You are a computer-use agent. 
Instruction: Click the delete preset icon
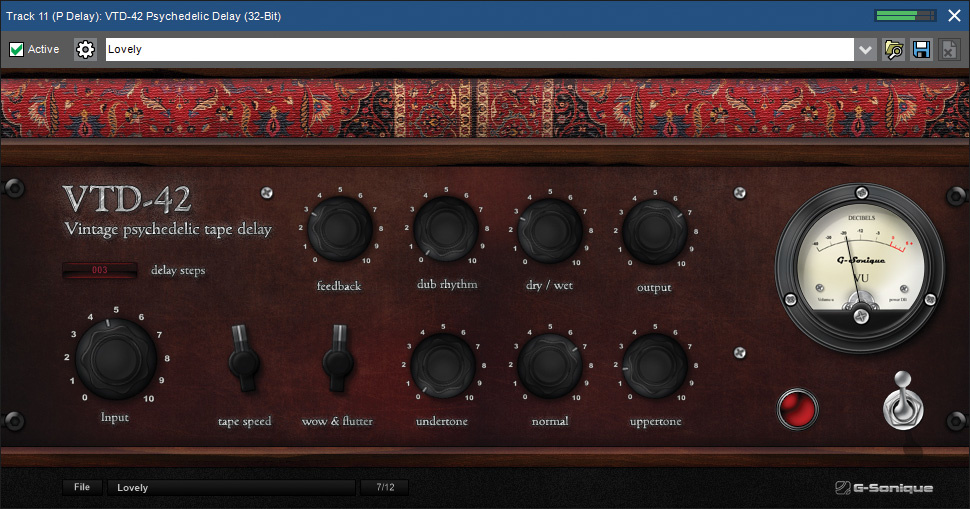point(948,49)
